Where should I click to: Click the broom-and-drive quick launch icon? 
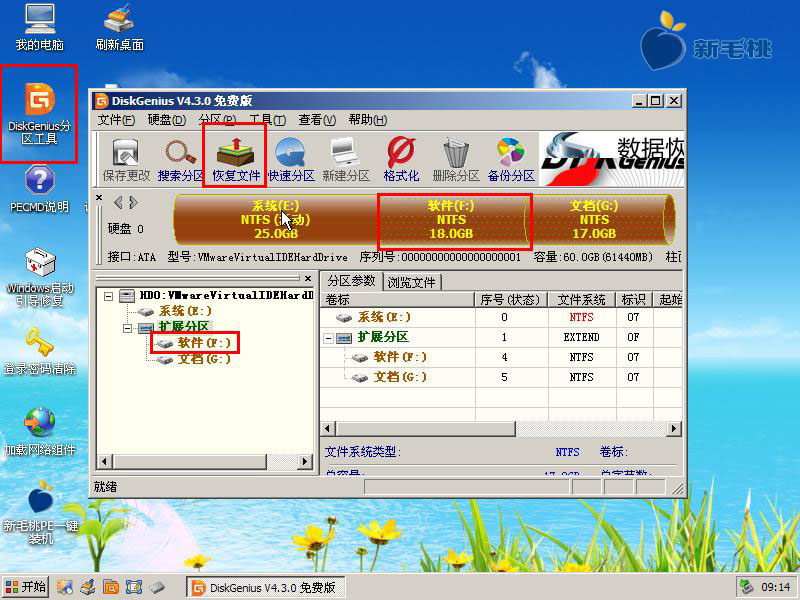pyautogui.click(x=87, y=587)
